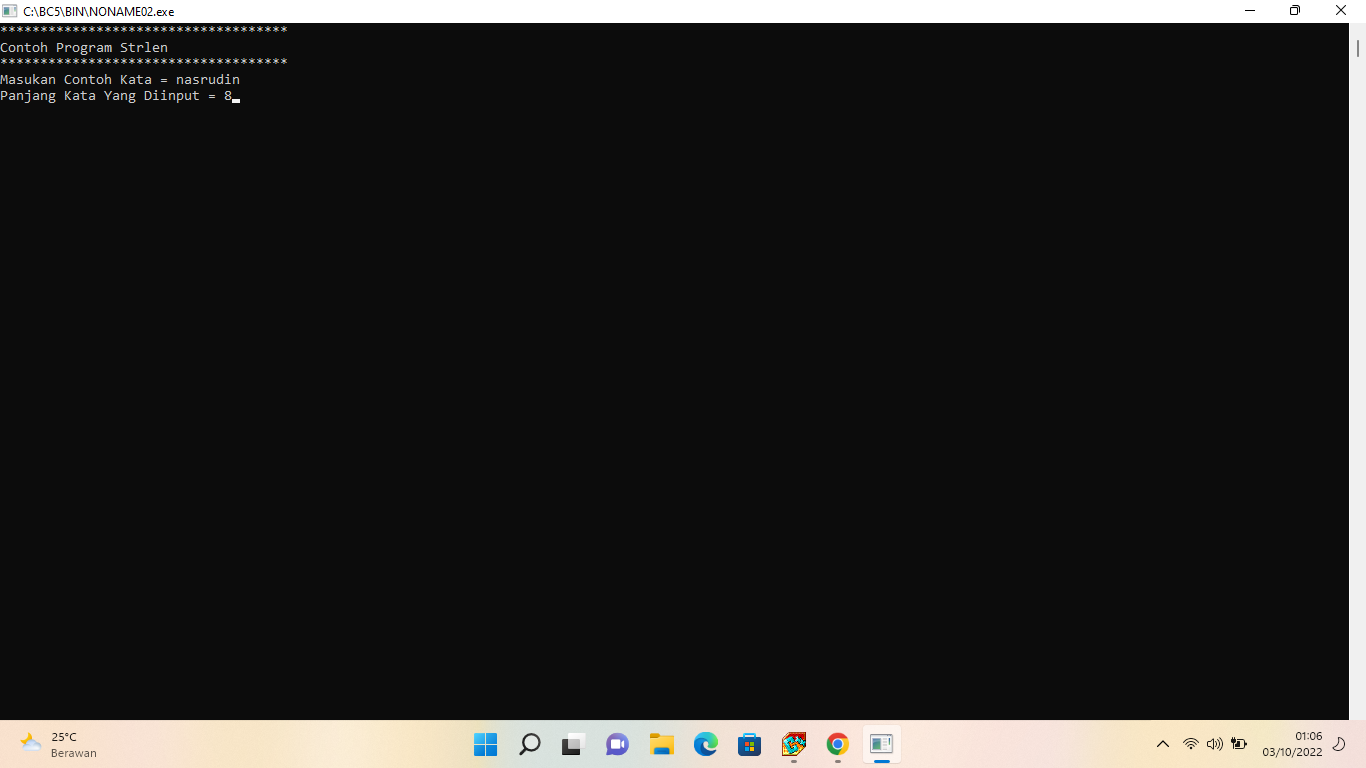The image size is (1366, 768).
Task: Open weather widget showing 25°C Berawan
Action: 60,744
